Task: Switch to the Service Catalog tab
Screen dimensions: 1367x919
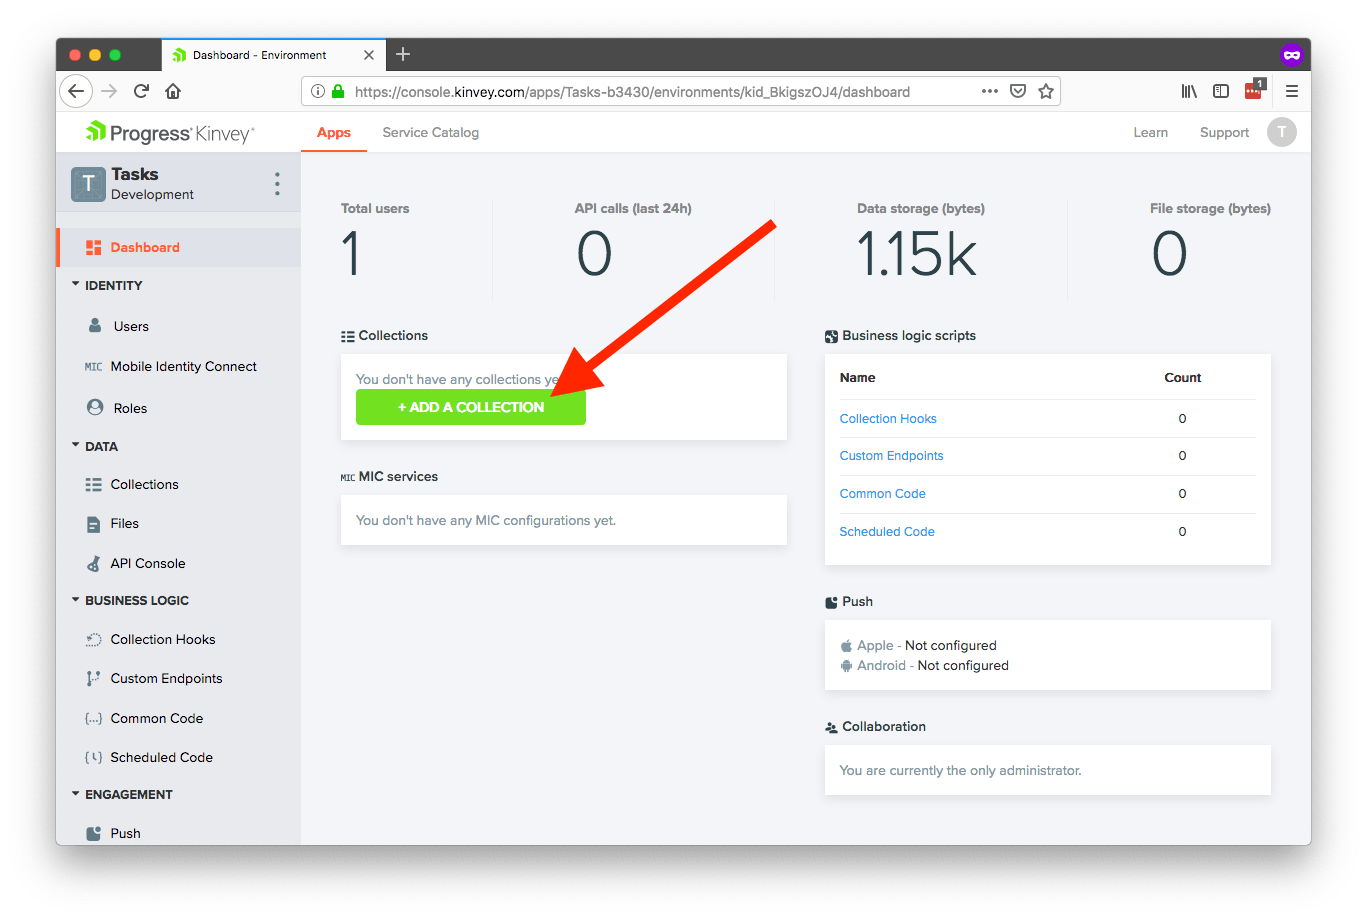Action: [x=430, y=133]
